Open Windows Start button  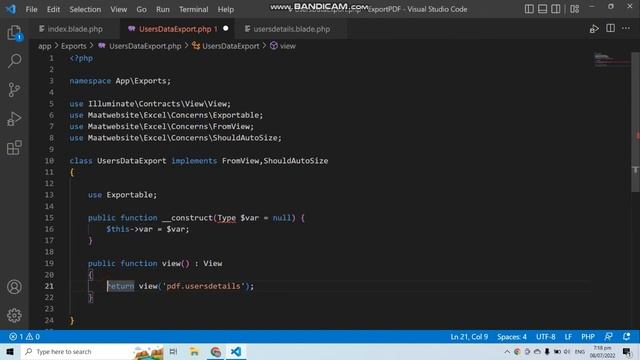pyautogui.click(x=10, y=351)
